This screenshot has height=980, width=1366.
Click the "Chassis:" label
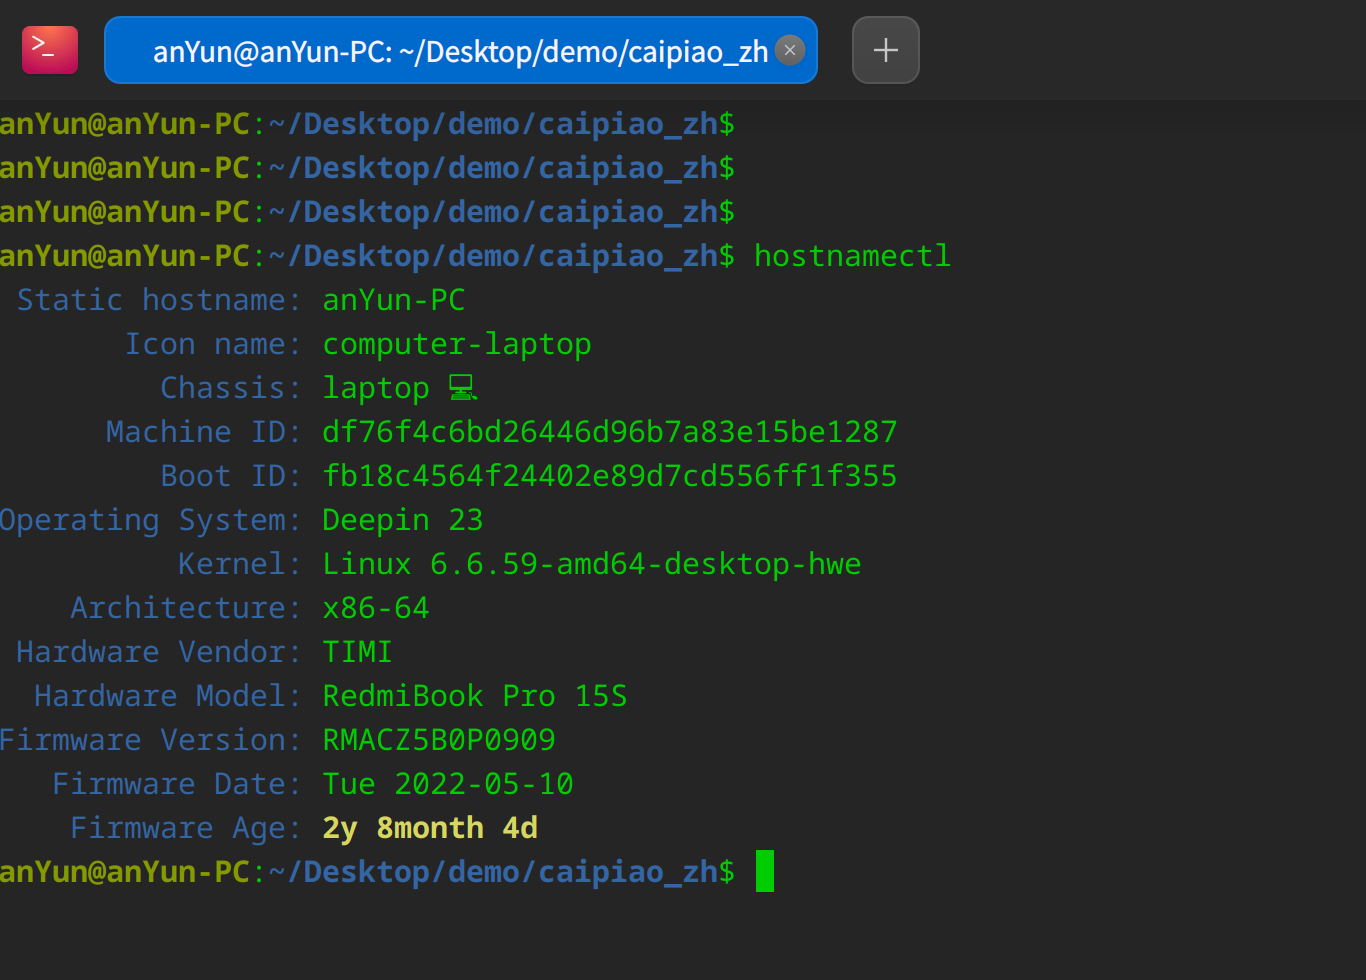coord(231,388)
